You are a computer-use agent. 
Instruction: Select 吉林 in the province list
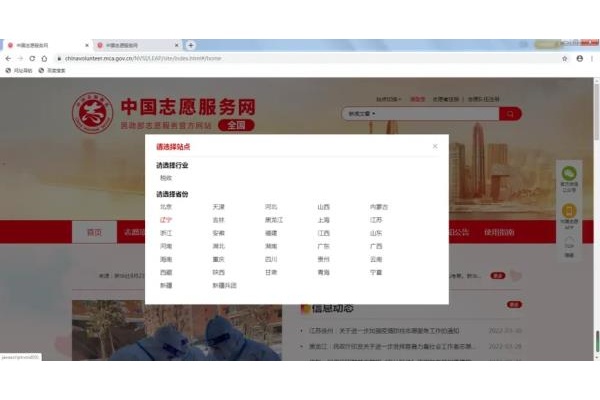pos(218,220)
